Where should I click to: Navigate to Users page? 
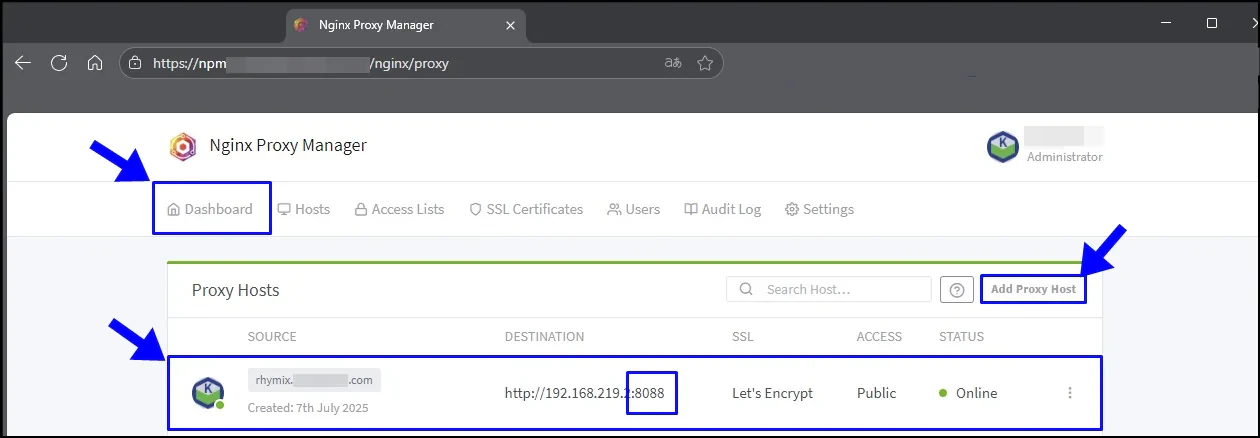coord(634,209)
